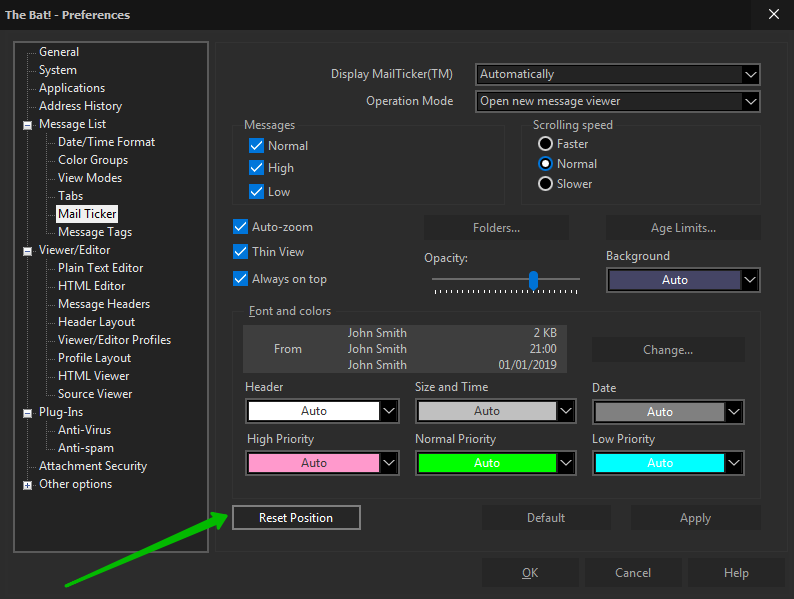Click the Change... font button

tap(668, 350)
